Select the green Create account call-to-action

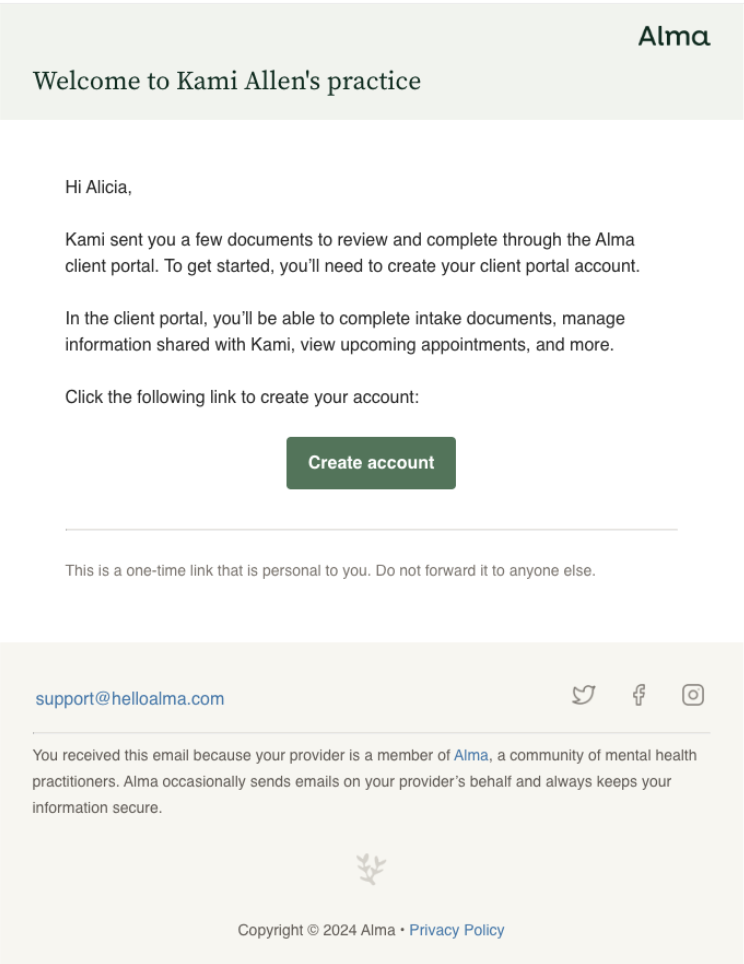[371, 462]
